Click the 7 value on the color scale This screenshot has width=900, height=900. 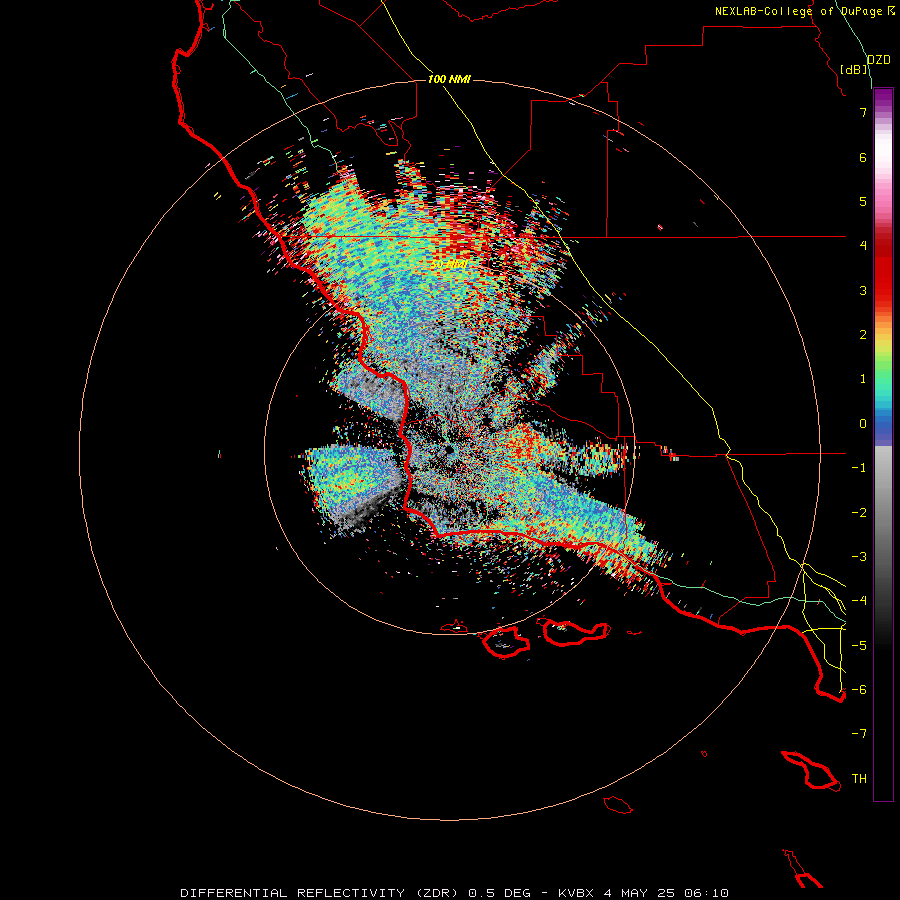863,112
